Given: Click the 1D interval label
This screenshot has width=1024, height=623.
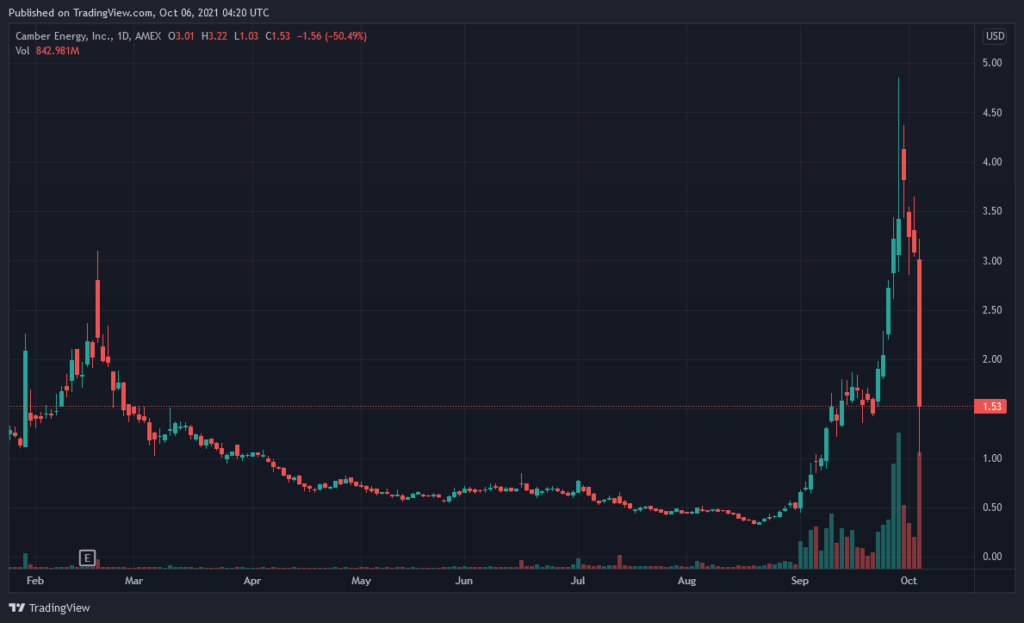Looking at the screenshot, I should 123,36.
